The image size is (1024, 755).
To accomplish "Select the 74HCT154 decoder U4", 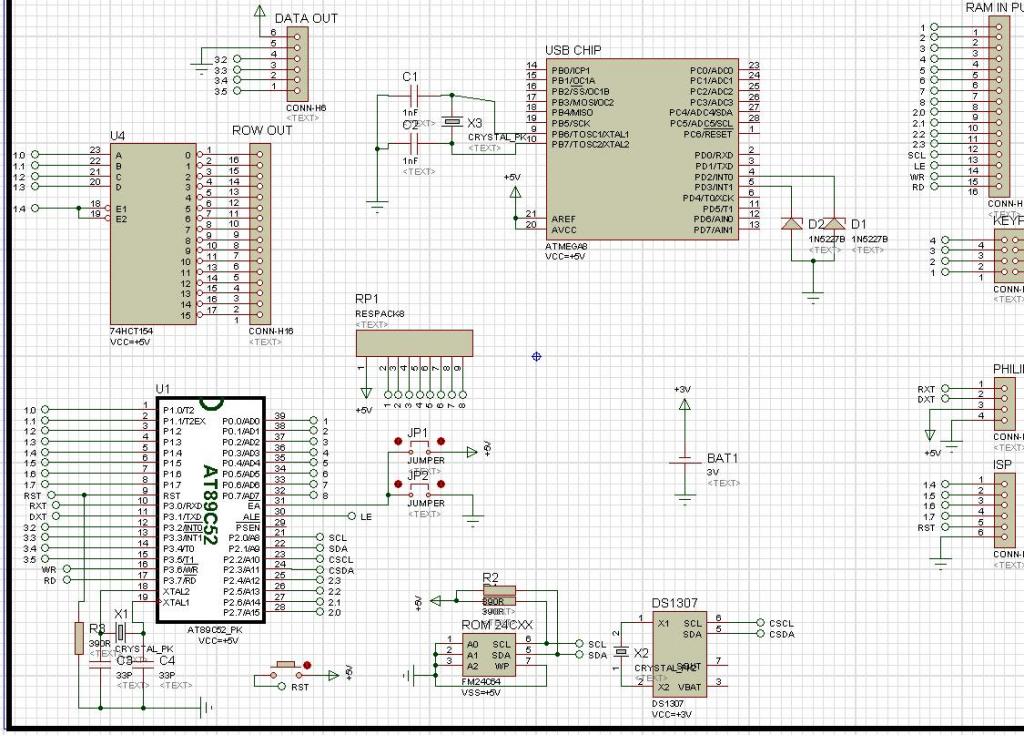I will [153, 234].
